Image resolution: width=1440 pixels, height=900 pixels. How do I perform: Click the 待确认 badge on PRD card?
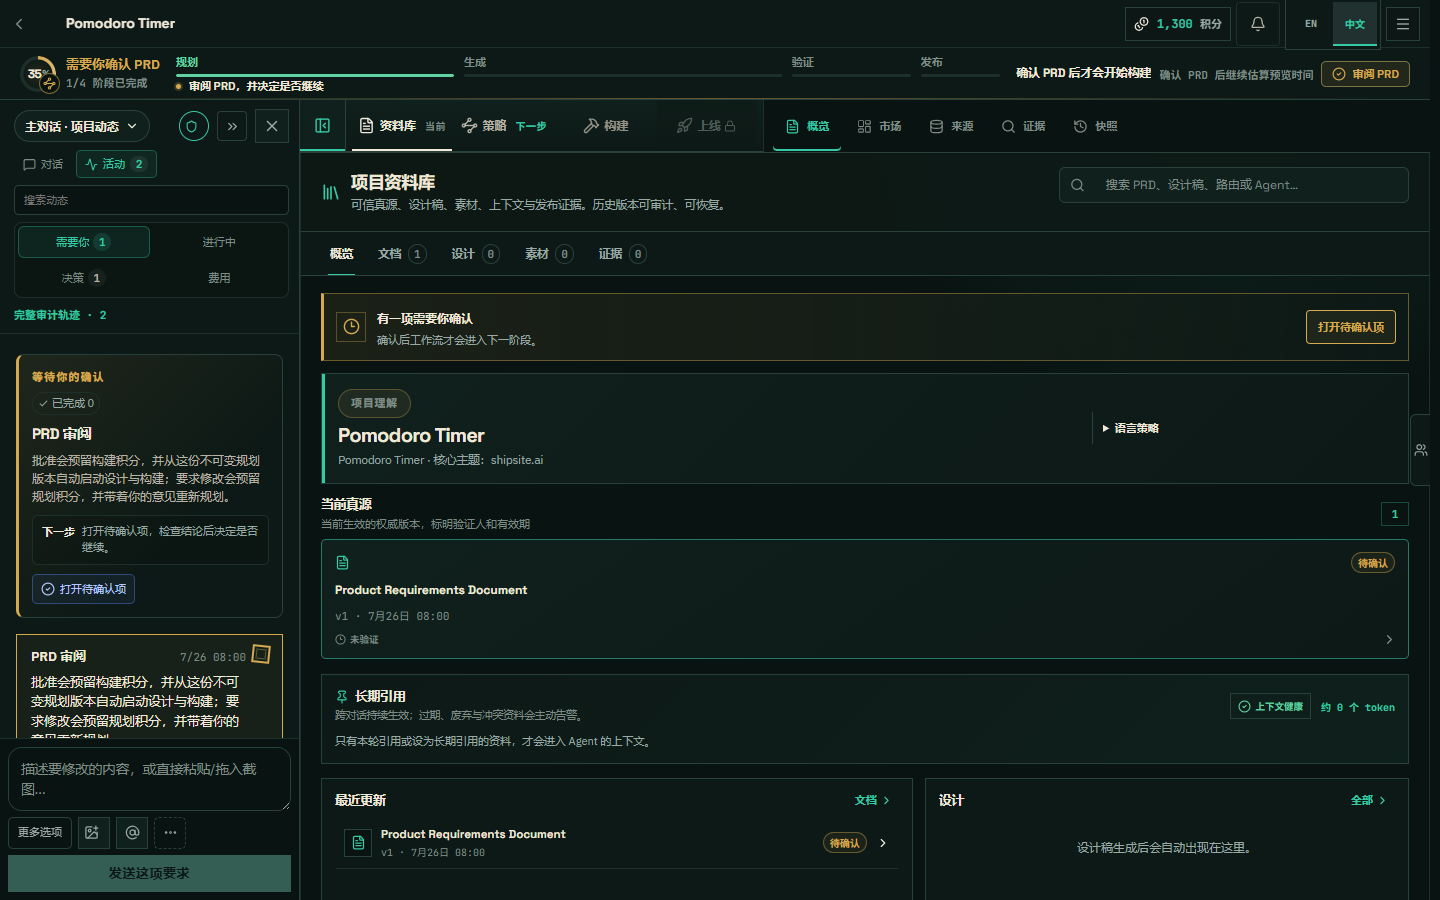[1373, 563]
